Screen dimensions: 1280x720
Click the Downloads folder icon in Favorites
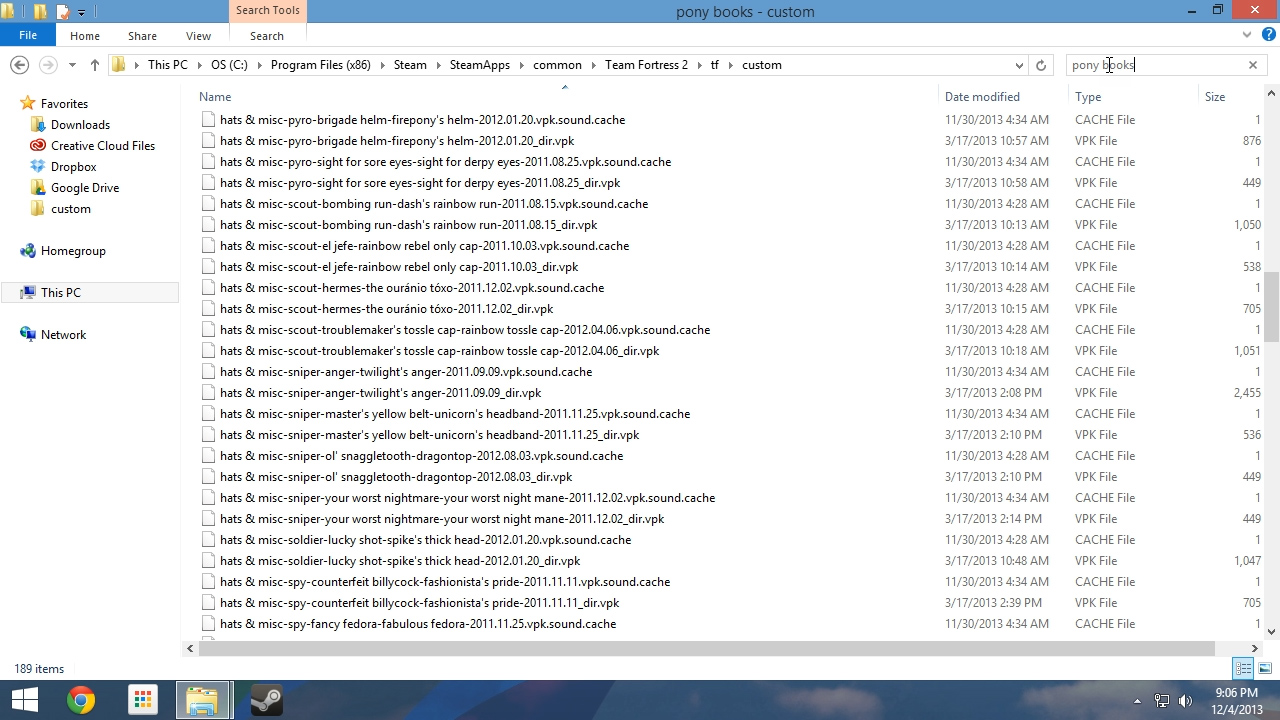tap(38, 125)
